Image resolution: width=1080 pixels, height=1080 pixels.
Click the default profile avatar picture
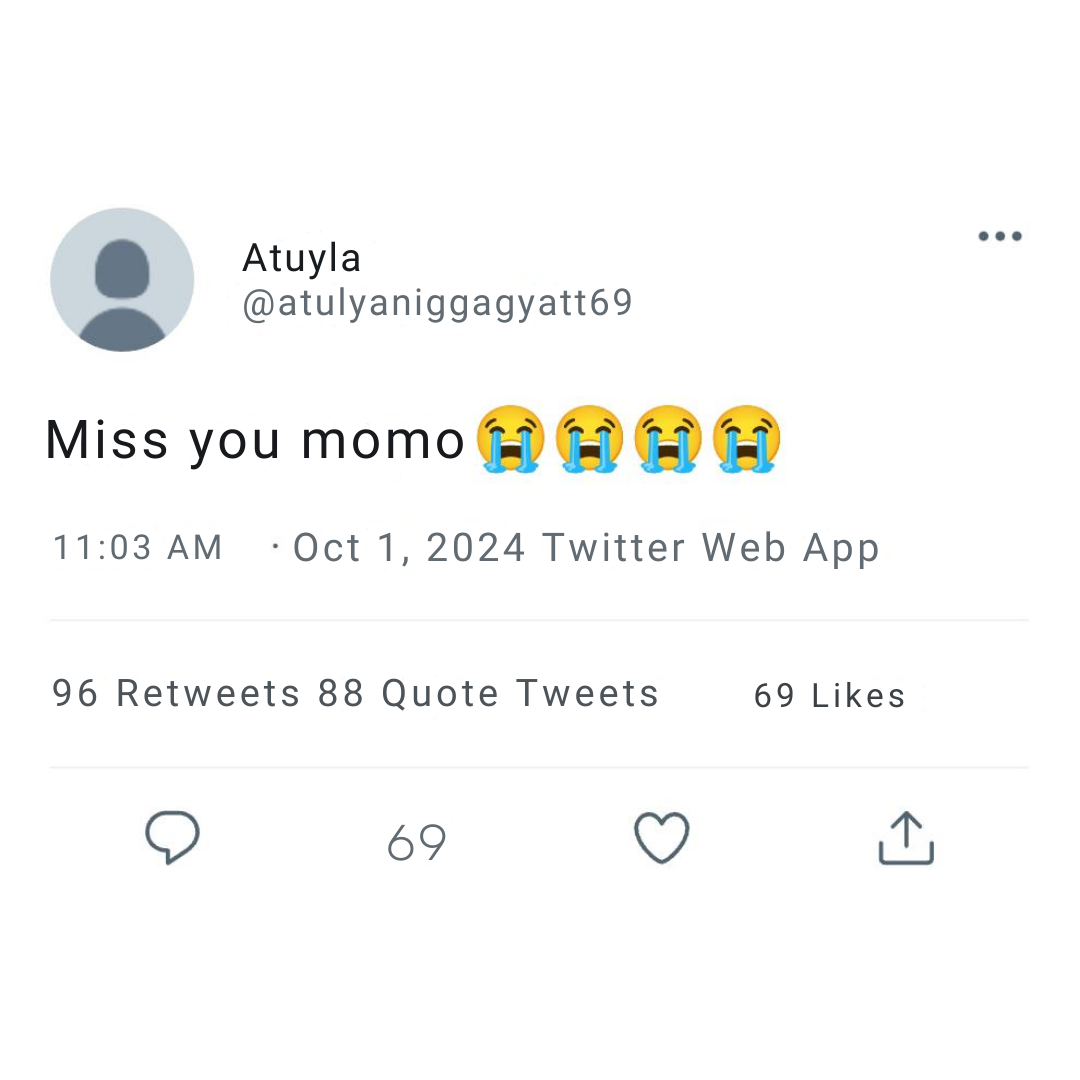(x=122, y=280)
